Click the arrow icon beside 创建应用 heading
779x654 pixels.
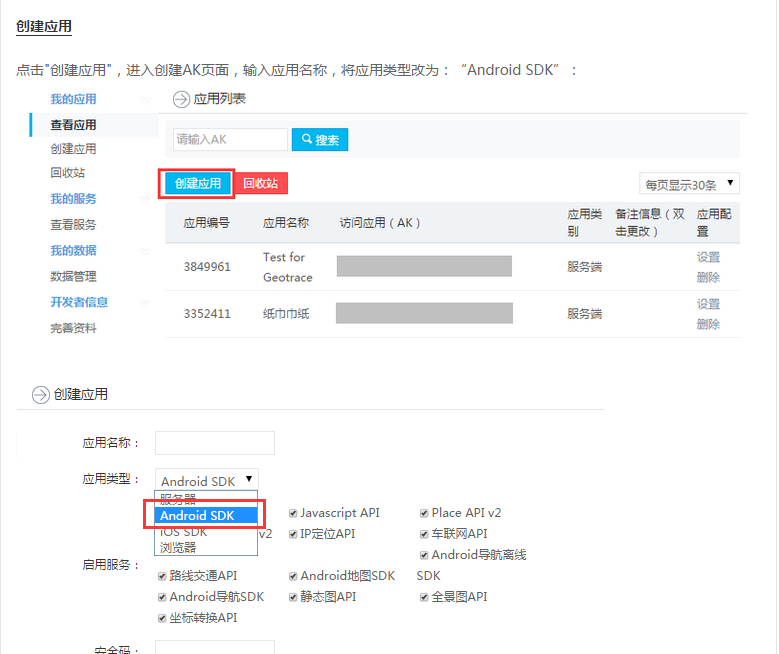[x=41, y=395]
